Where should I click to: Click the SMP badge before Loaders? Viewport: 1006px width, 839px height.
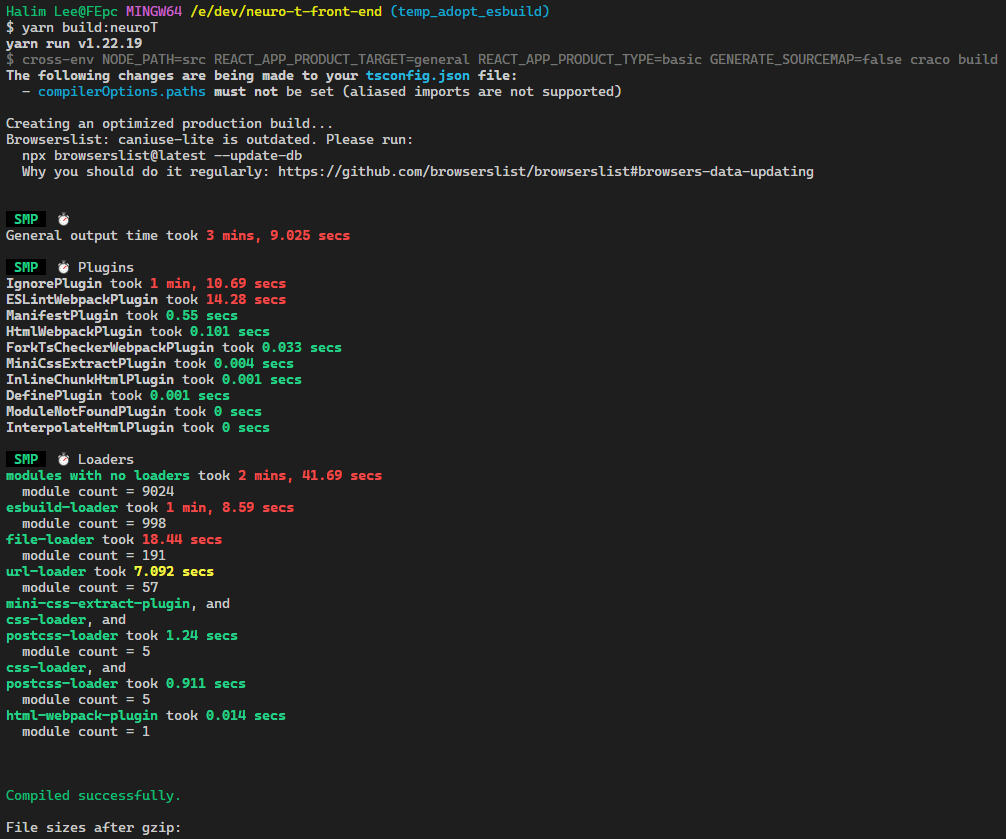coord(26,459)
